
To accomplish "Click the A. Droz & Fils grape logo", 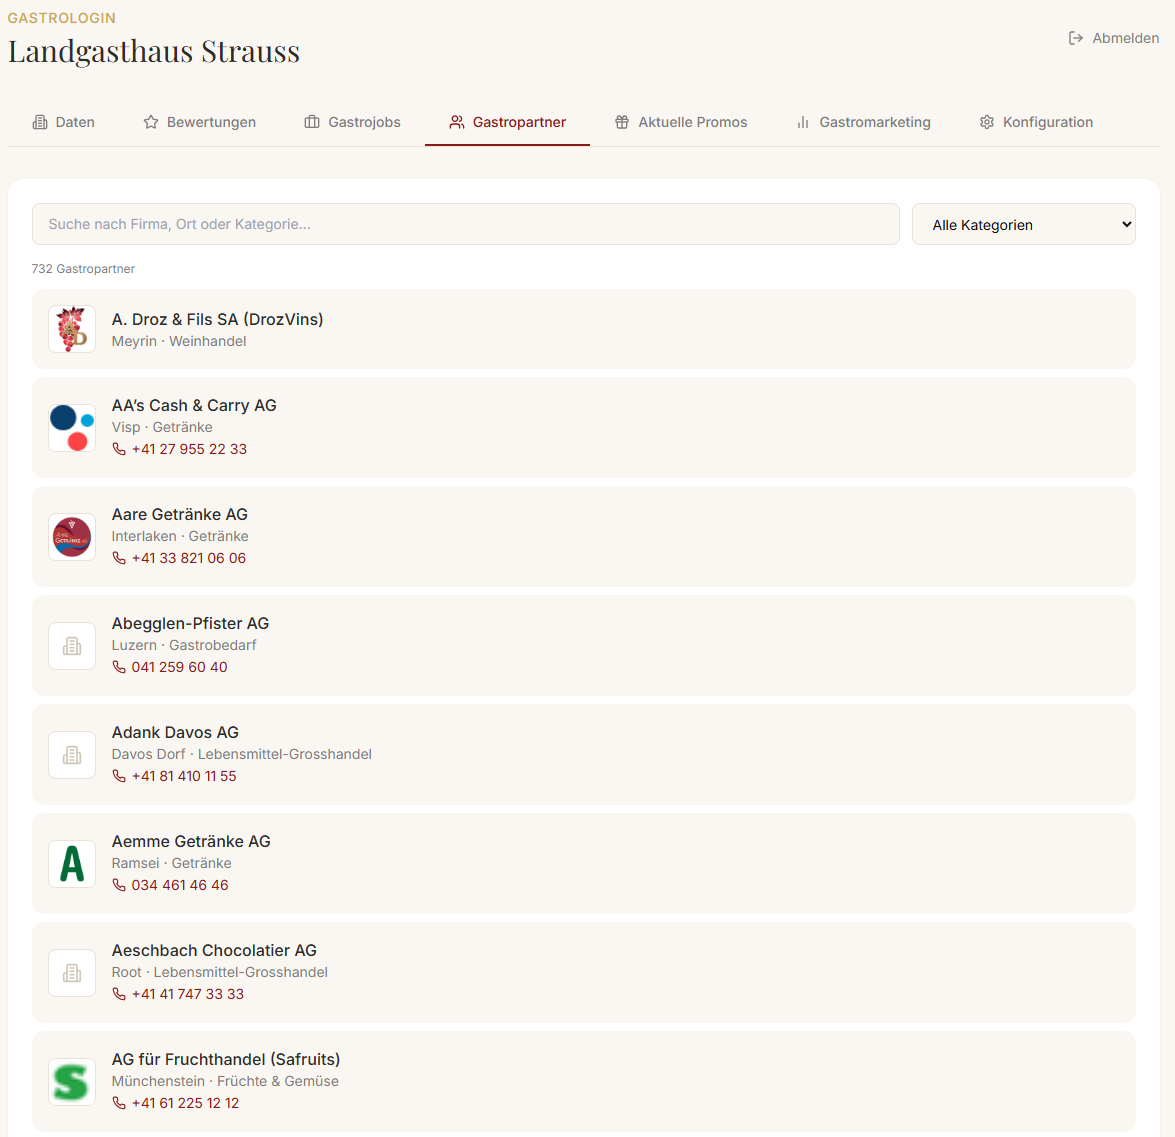I will click(x=72, y=329).
